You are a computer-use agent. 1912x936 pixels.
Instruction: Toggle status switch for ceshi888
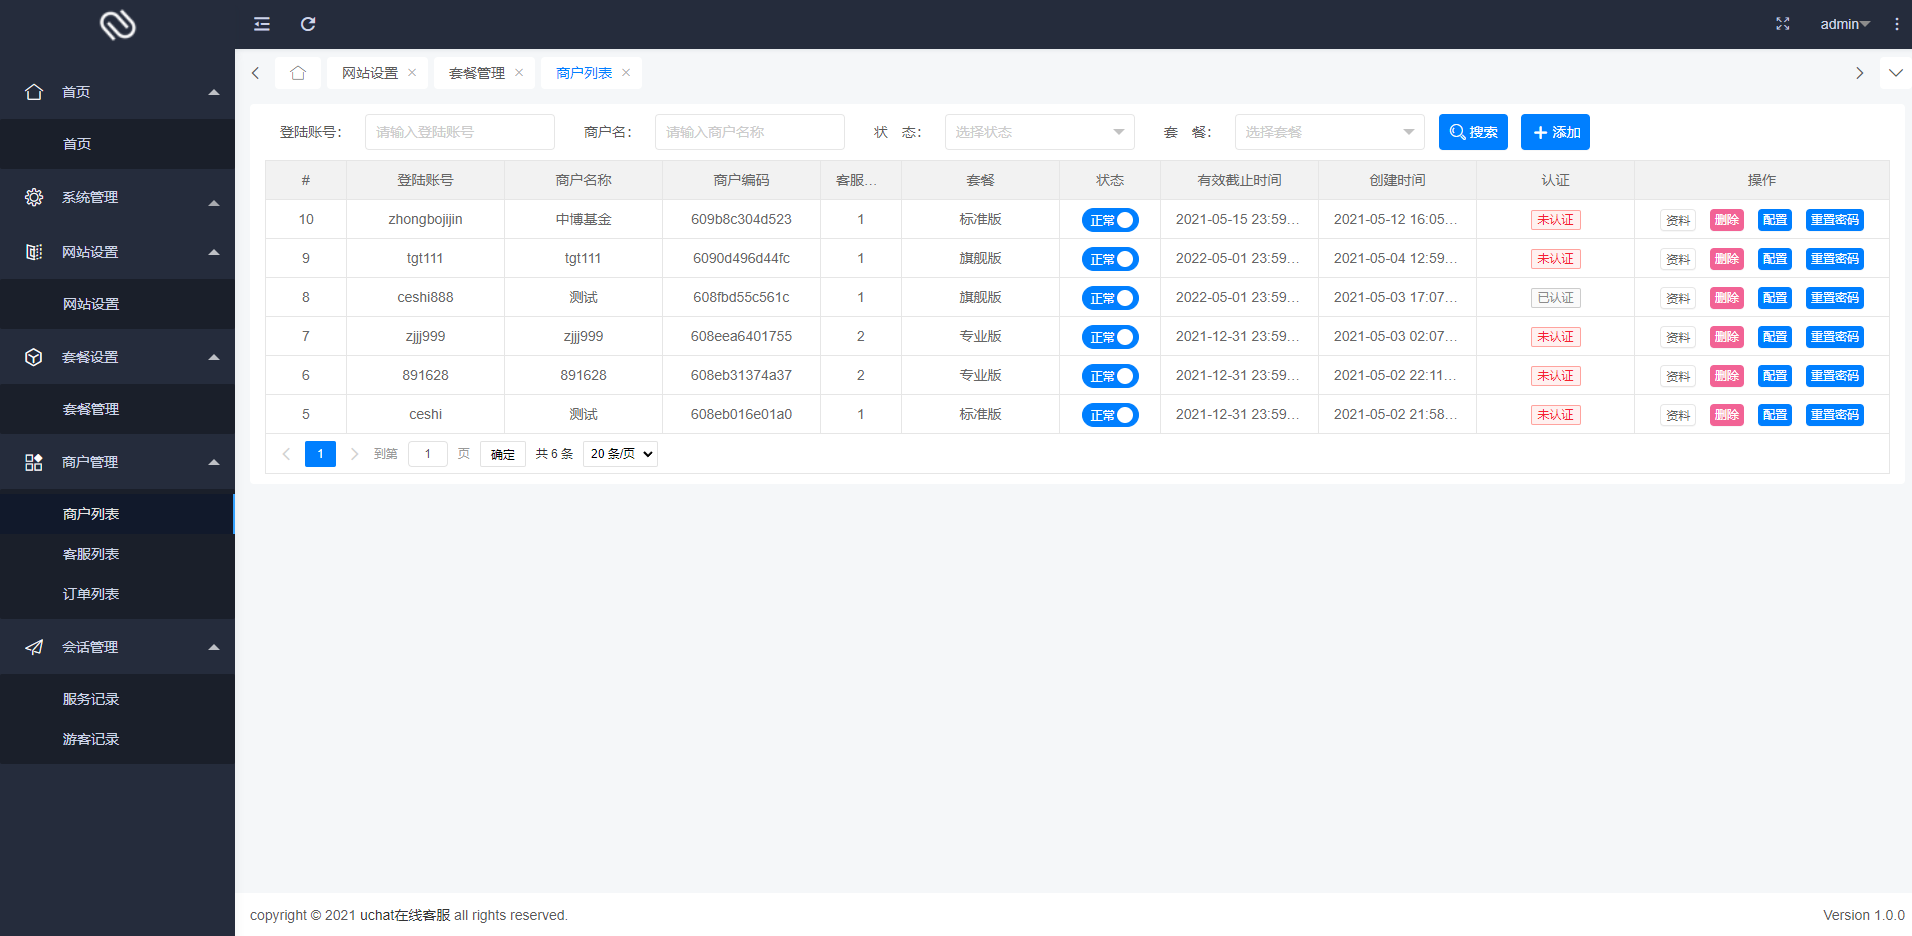coord(1110,298)
